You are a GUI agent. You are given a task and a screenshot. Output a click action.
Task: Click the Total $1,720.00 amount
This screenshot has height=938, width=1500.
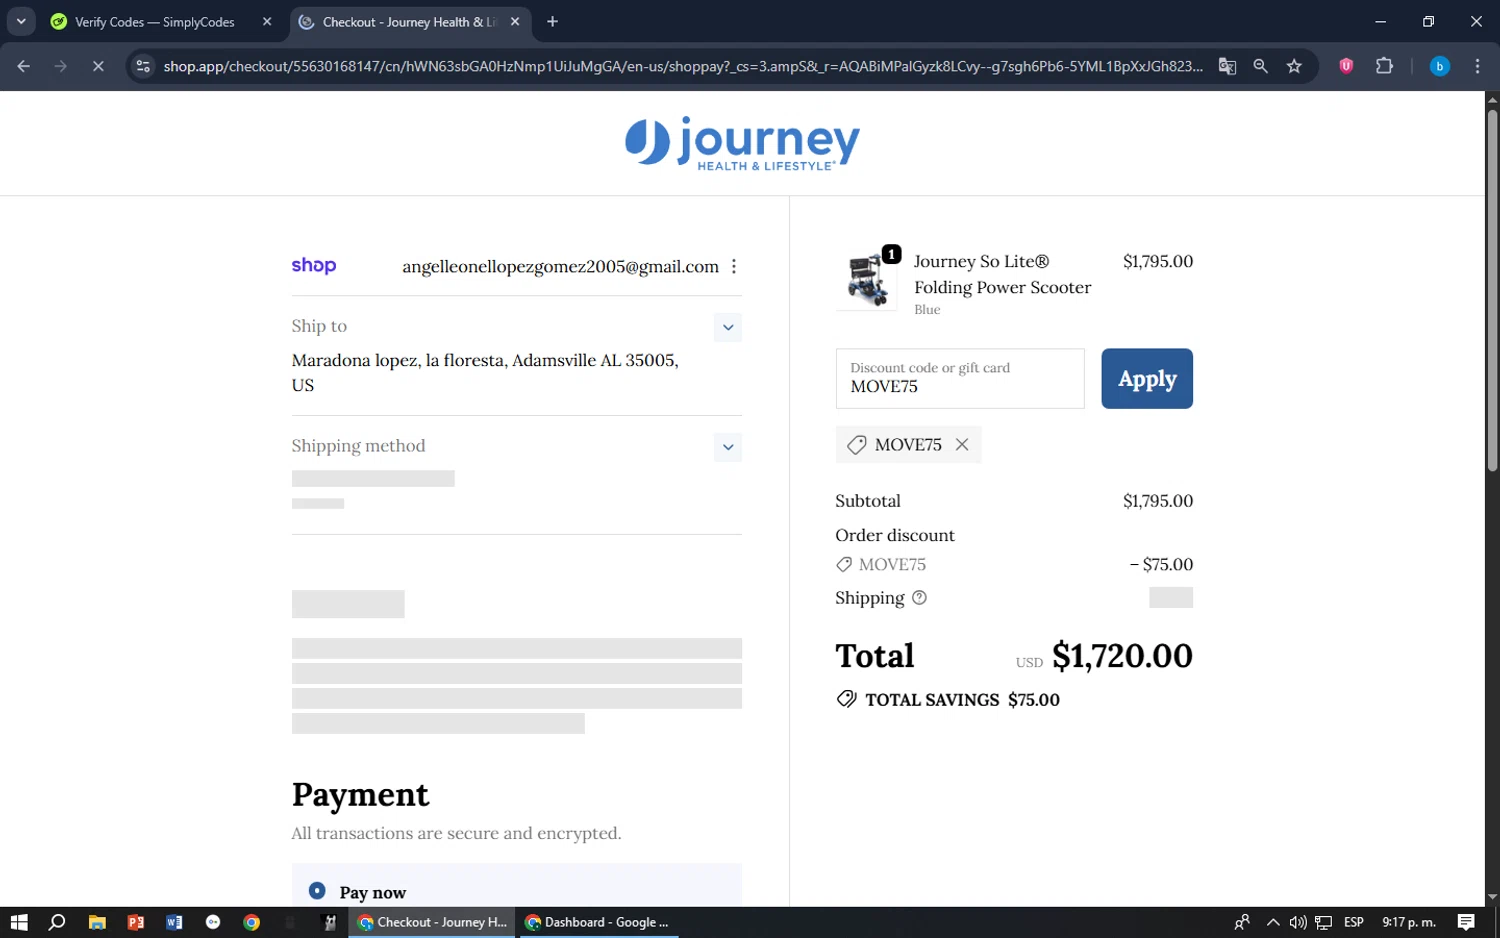(x=1122, y=656)
